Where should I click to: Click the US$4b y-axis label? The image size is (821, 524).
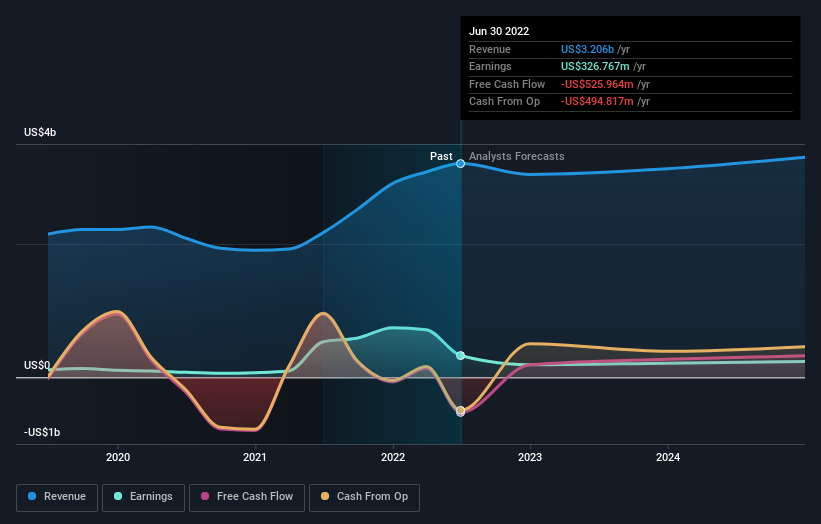tap(40, 132)
